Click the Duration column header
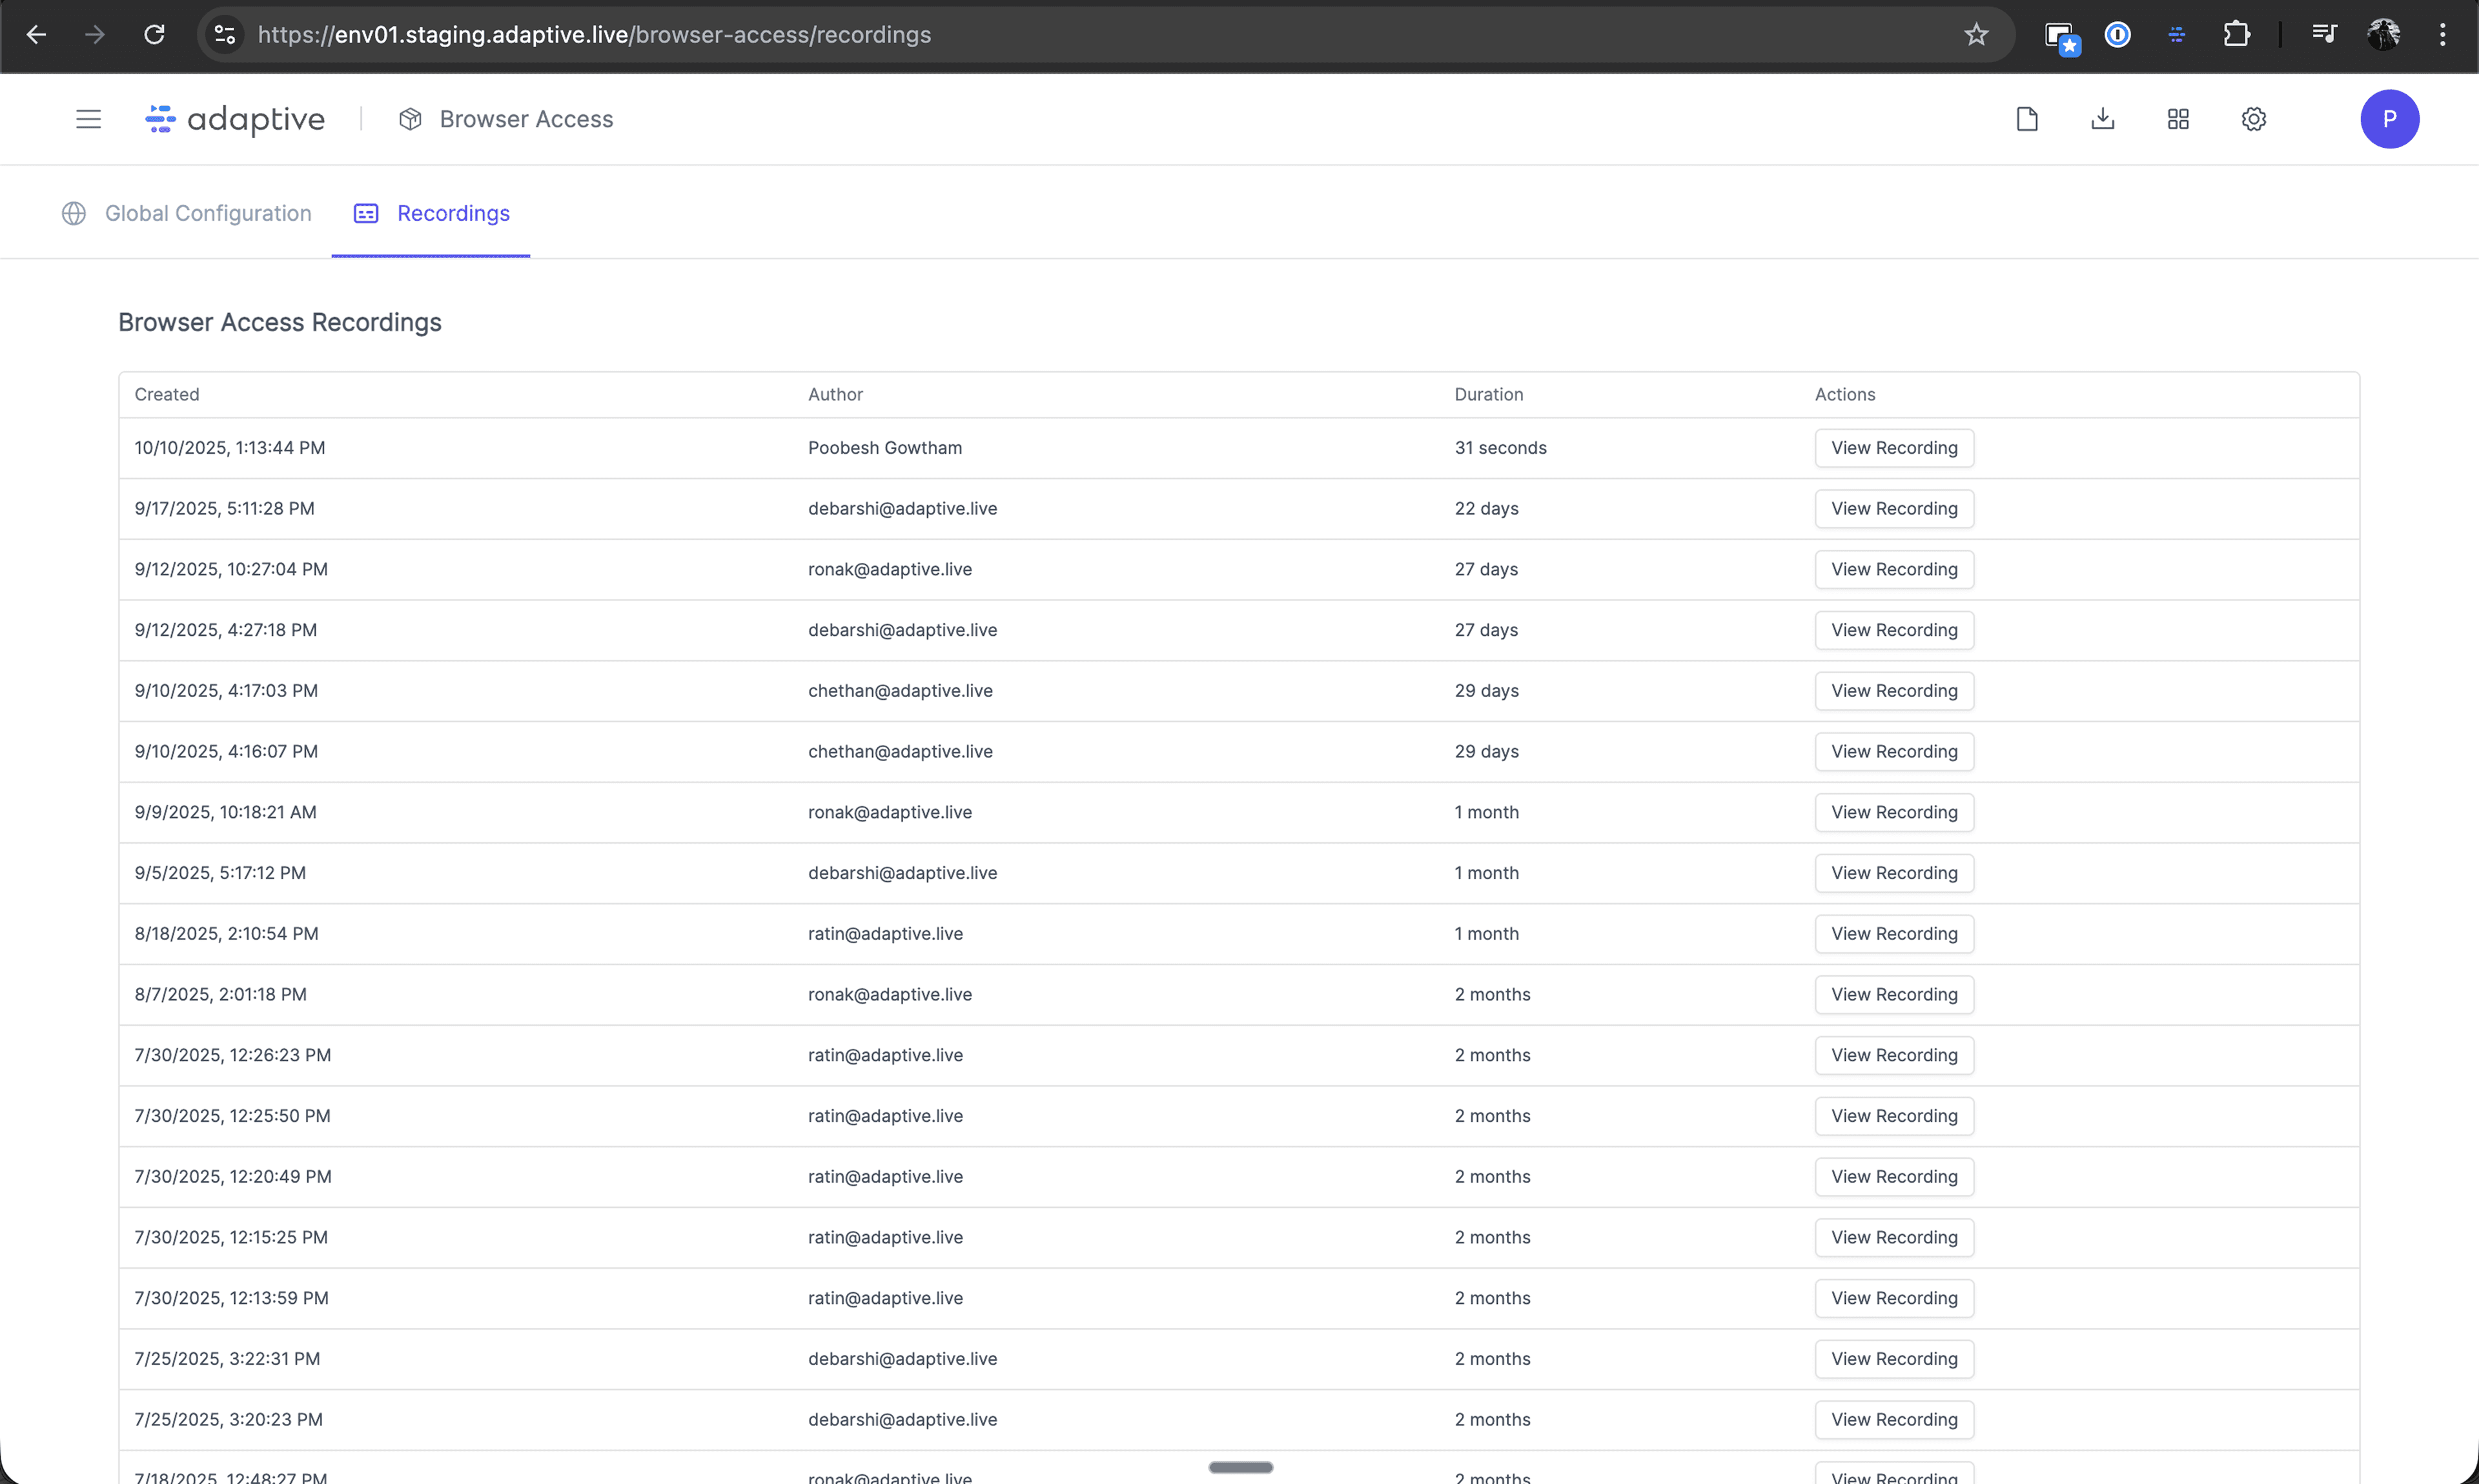Viewport: 2479px width, 1484px height. coord(1488,394)
